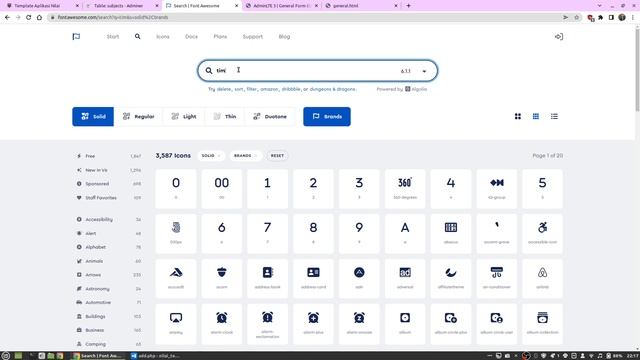Select the 42-group brand icon
The image size is (640, 360).
tap(496, 189)
